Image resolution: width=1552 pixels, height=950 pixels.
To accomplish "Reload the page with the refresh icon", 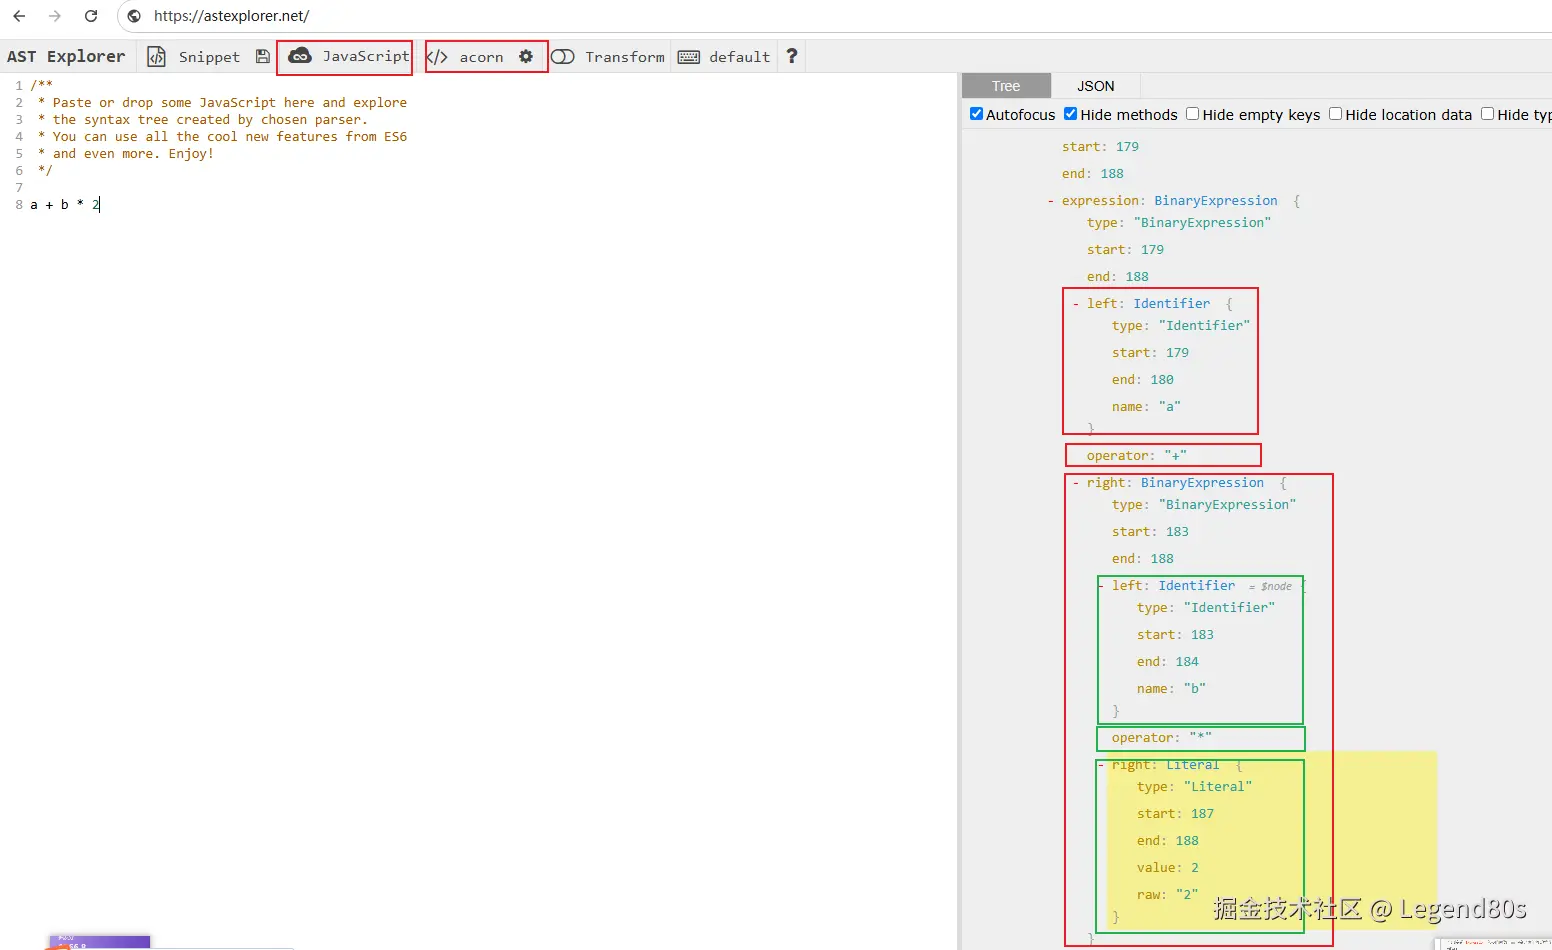I will coord(91,16).
